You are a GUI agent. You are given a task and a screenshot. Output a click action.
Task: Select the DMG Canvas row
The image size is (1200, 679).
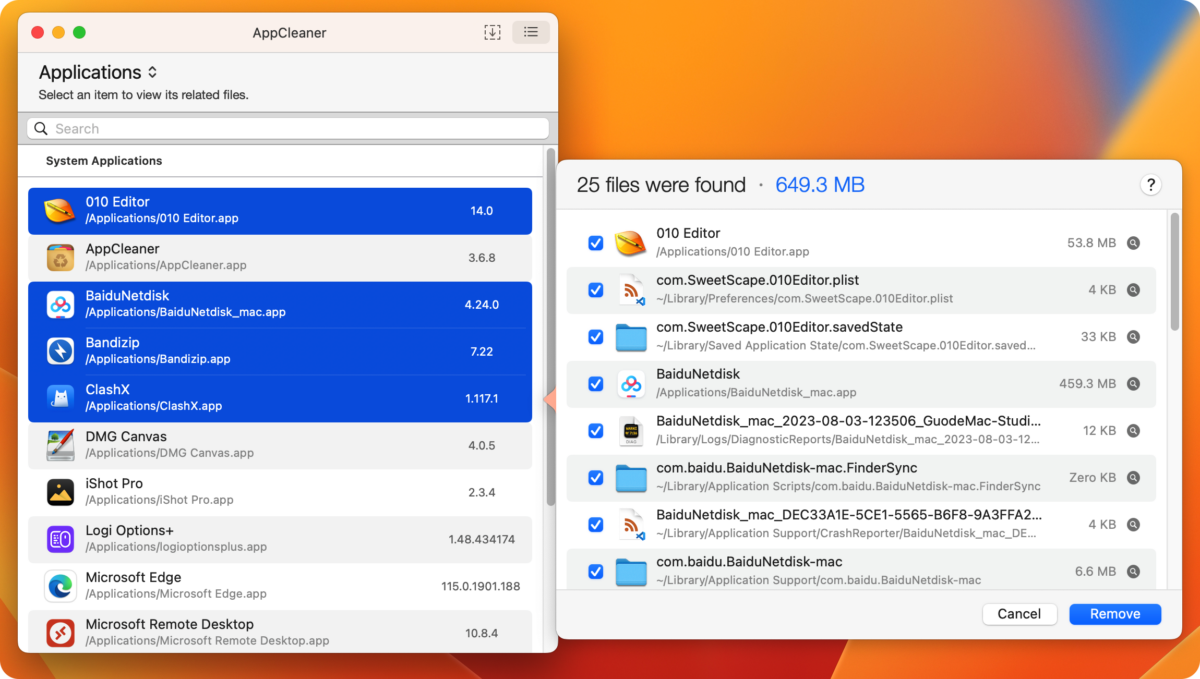coord(280,445)
